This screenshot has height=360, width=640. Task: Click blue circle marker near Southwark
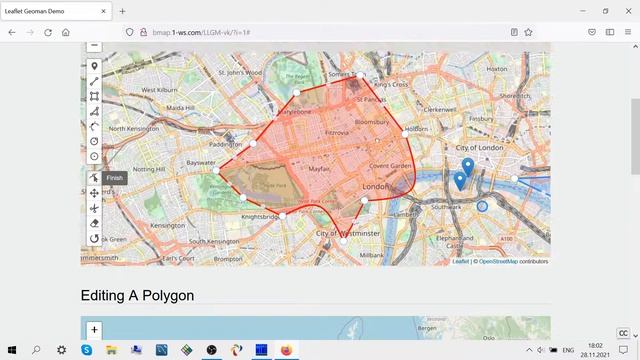pos(482,207)
